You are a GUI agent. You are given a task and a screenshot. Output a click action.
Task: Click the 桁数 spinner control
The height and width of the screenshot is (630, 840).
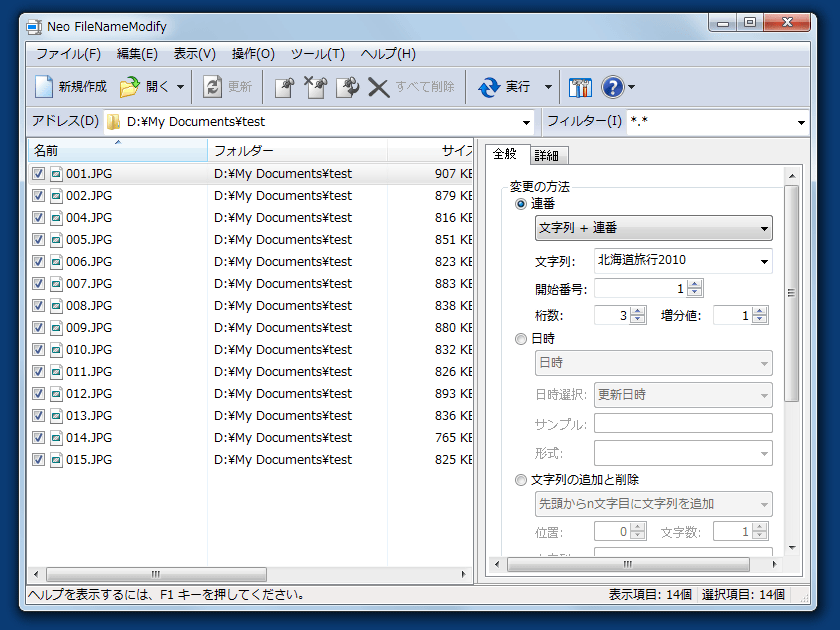pyautogui.click(x=638, y=315)
